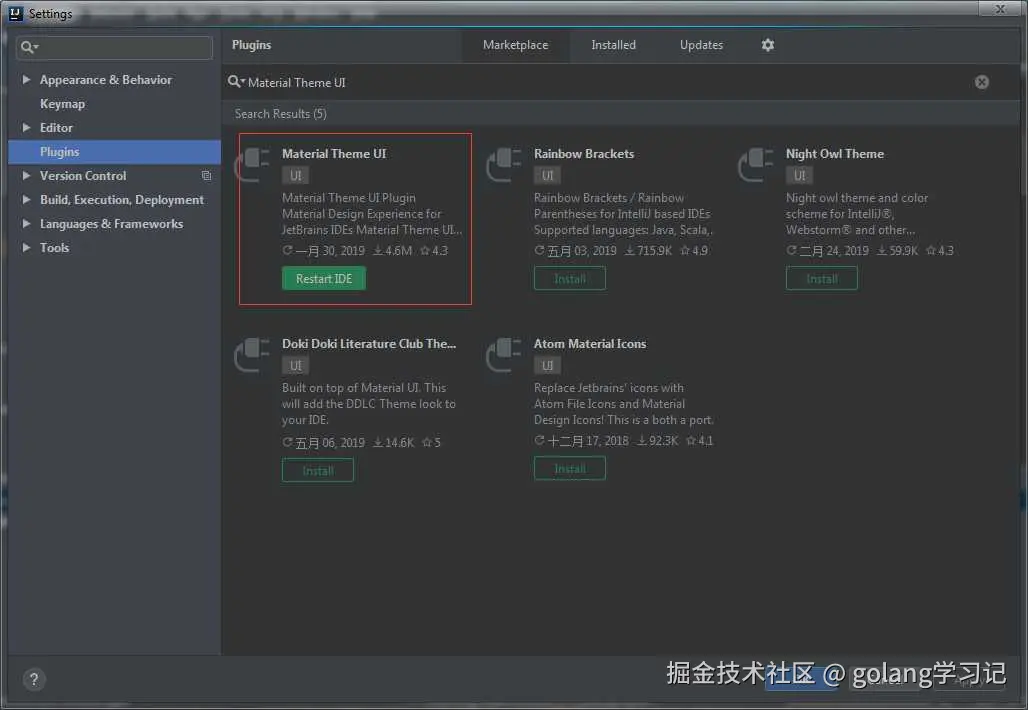
Task: Click the copy icon beside Version Control
Action: pos(207,176)
